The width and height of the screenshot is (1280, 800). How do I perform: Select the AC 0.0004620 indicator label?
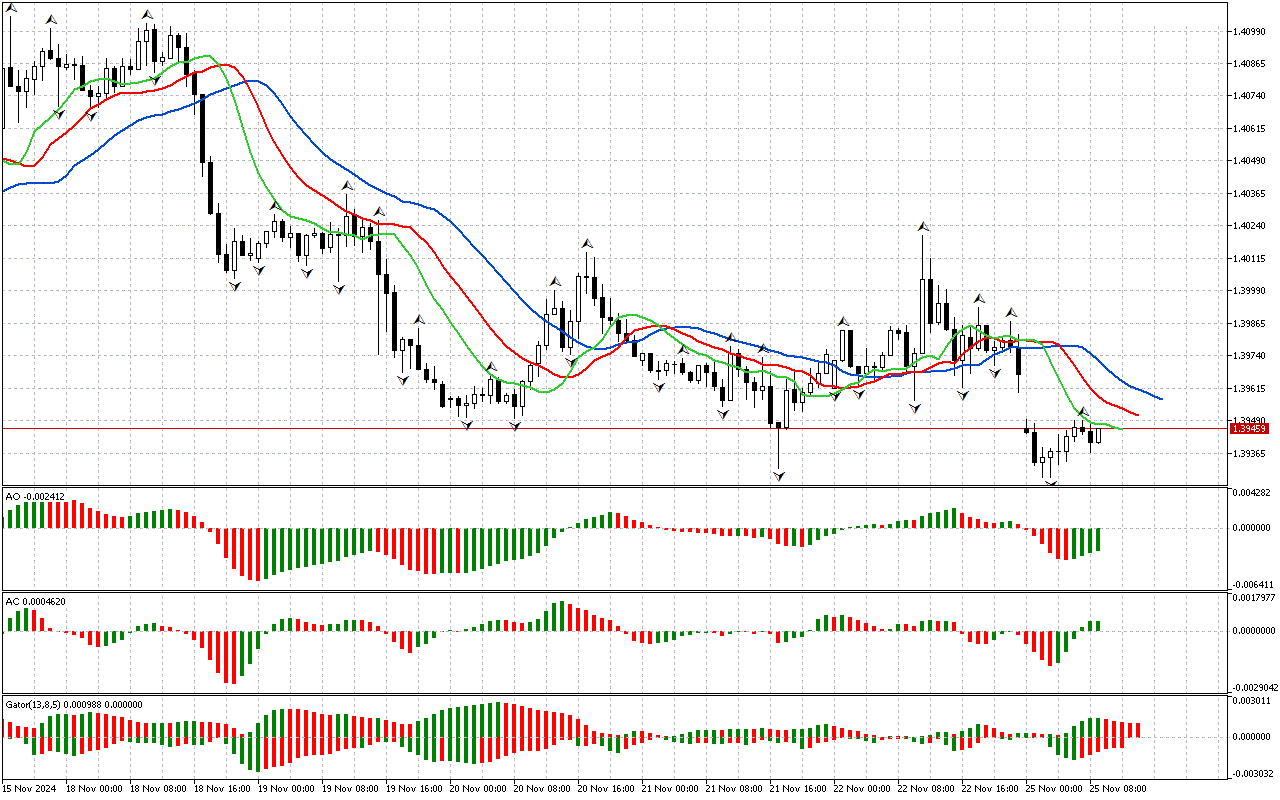click(37, 601)
